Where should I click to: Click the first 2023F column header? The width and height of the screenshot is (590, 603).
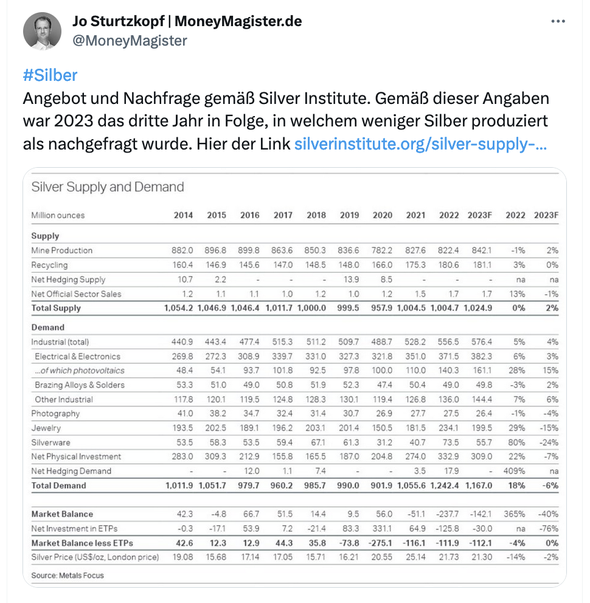point(479,215)
